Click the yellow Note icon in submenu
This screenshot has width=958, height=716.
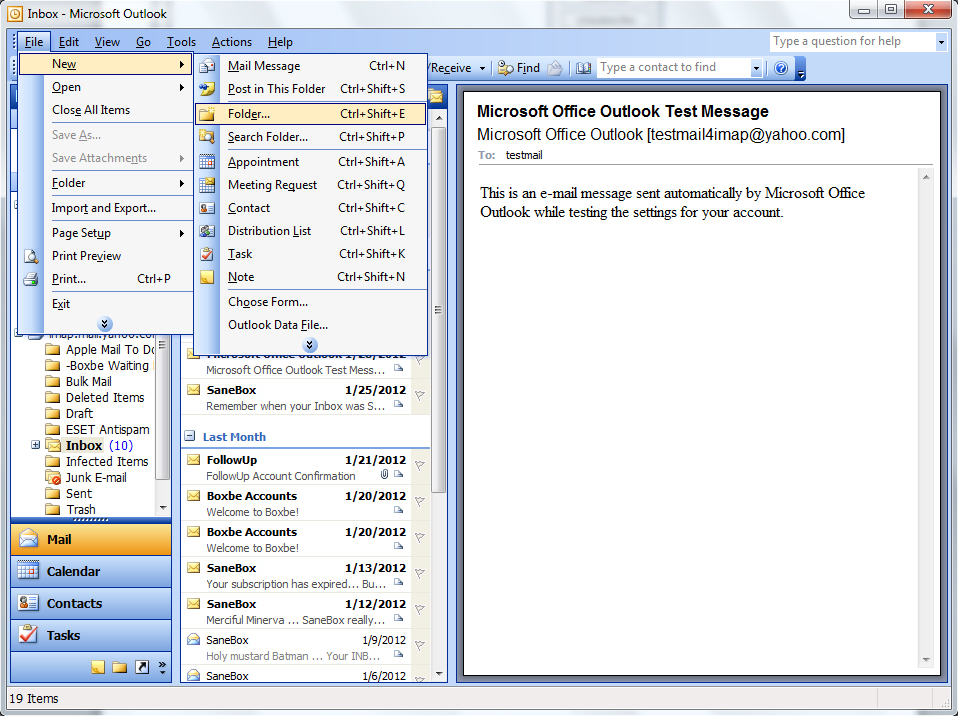click(207, 277)
